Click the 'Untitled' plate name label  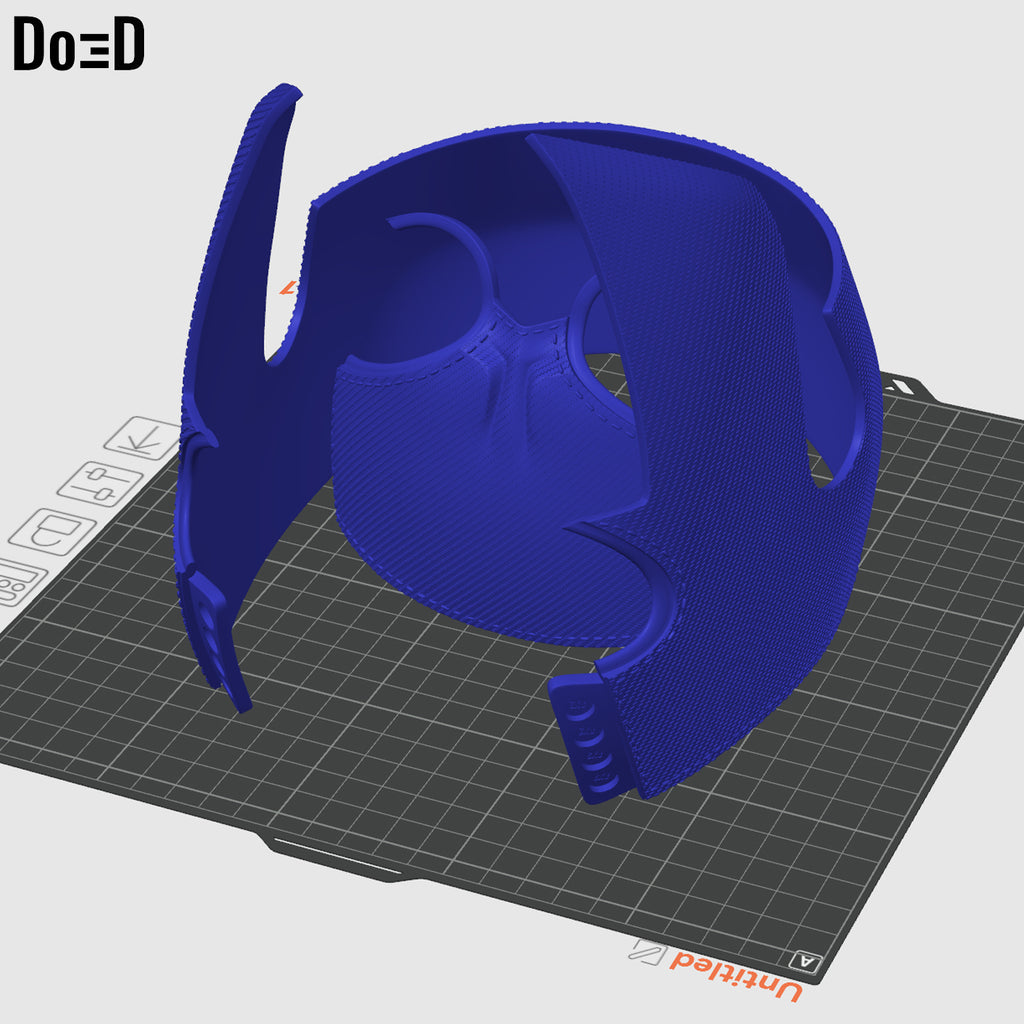736,977
